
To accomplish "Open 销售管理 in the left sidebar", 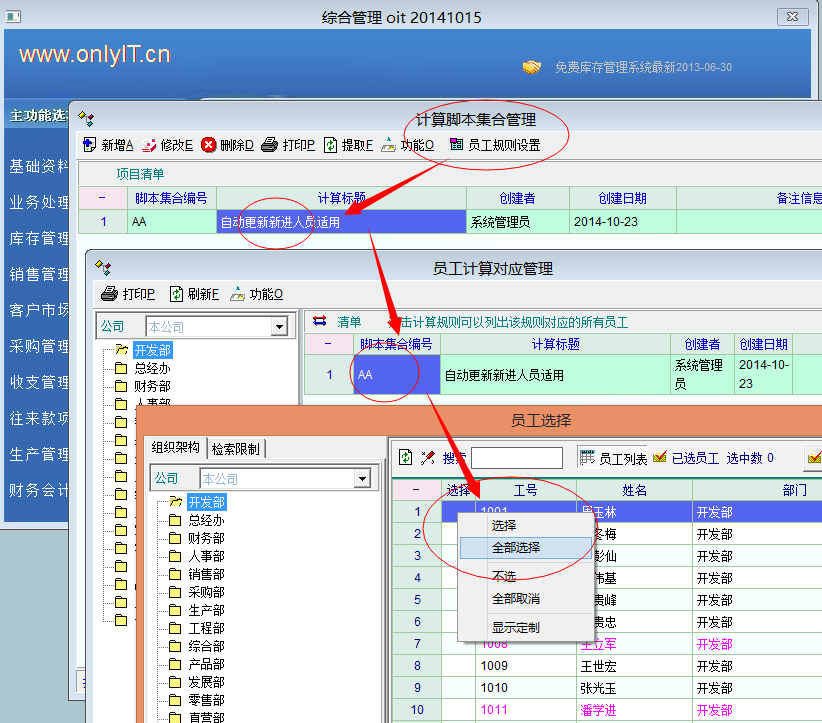I will point(38,274).
